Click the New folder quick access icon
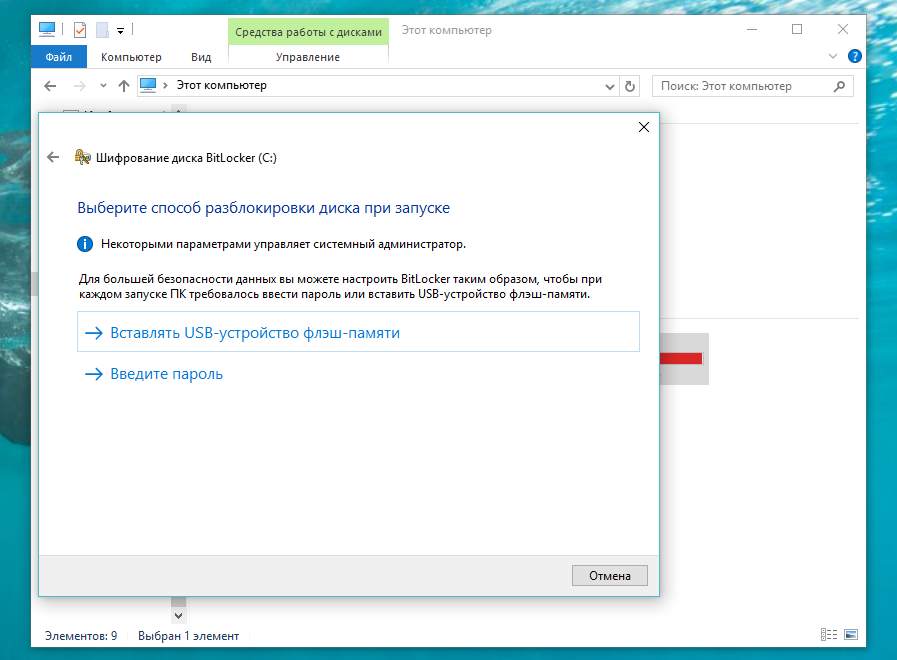 (102, 30)
